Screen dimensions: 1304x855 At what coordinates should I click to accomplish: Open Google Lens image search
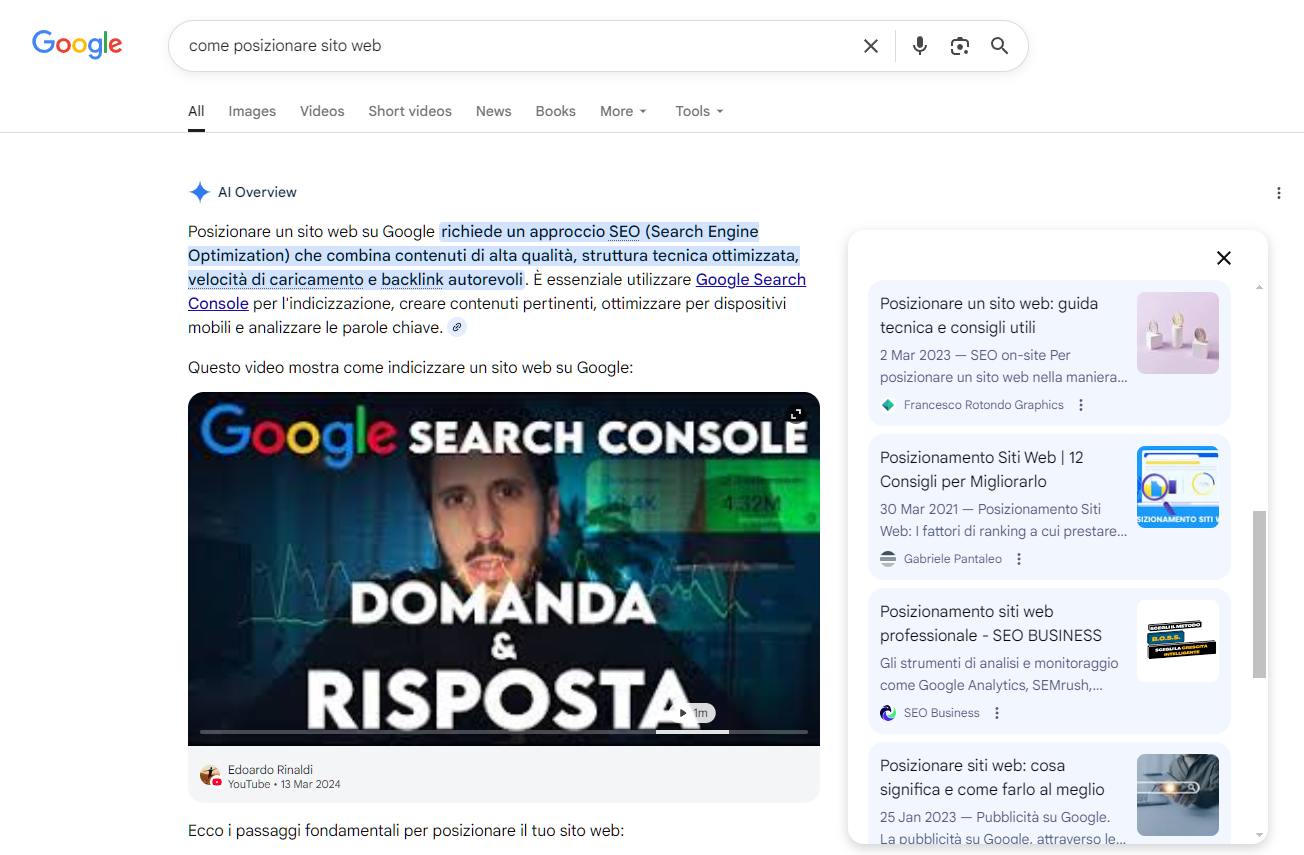point(959,45)
